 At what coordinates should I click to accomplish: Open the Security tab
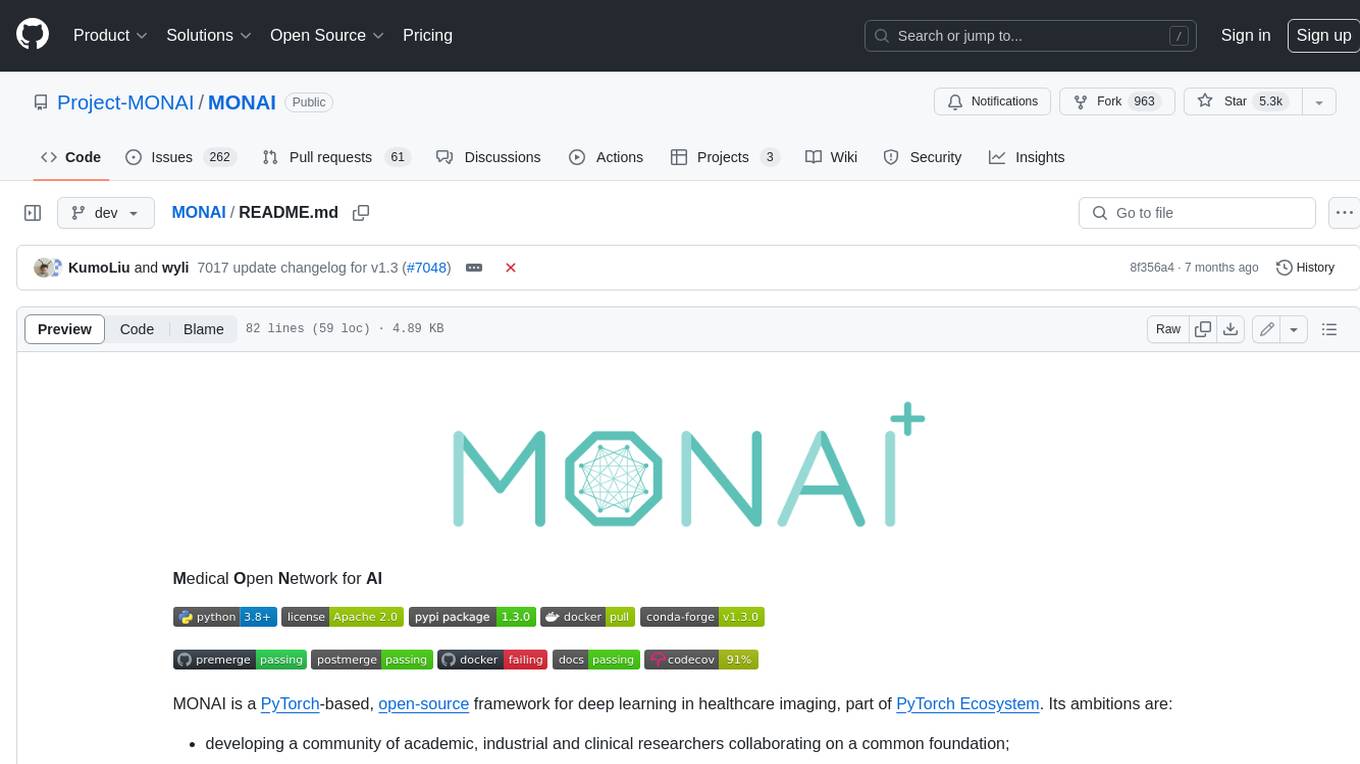[x=923, y=157]
